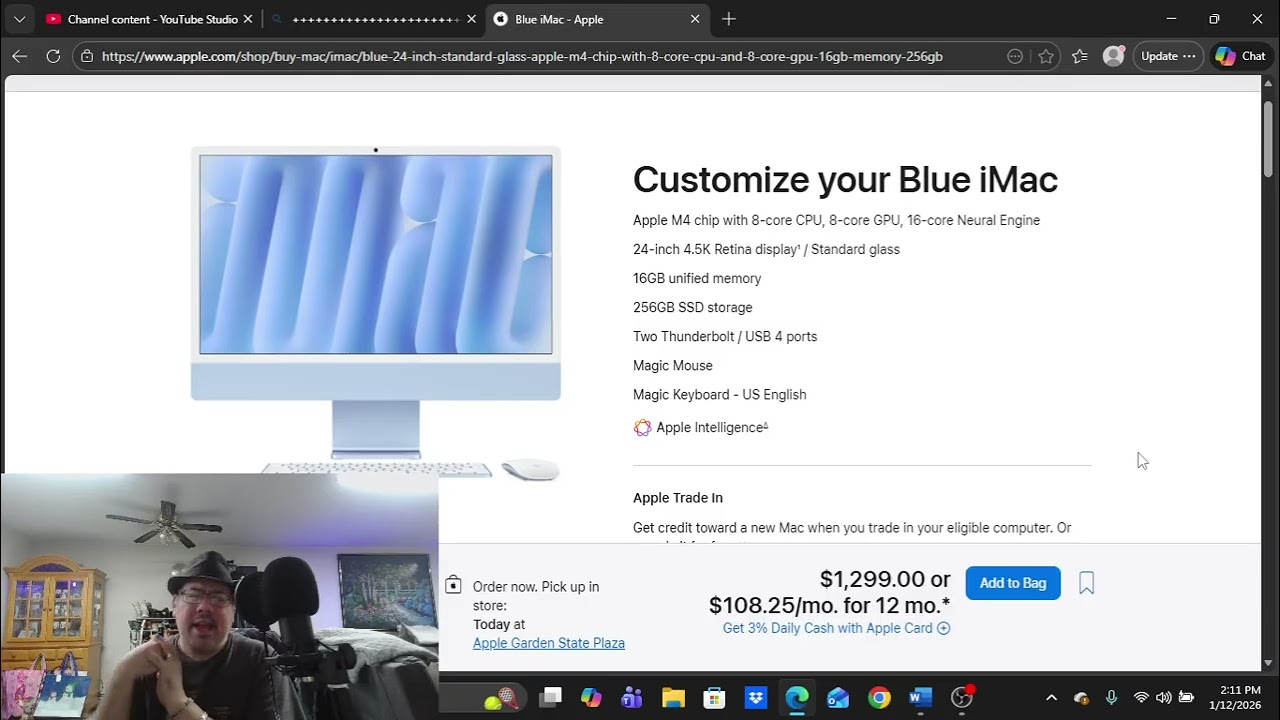Open the browser profile avatar
This screenshot has width=1280, height=720.
[x=1113, y=56]
